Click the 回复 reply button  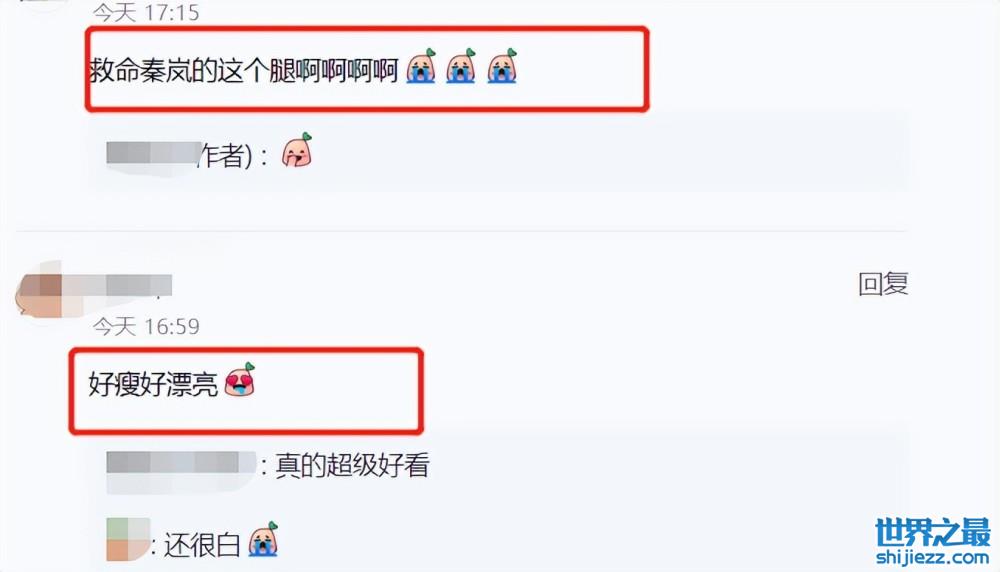tap(883, 284)
